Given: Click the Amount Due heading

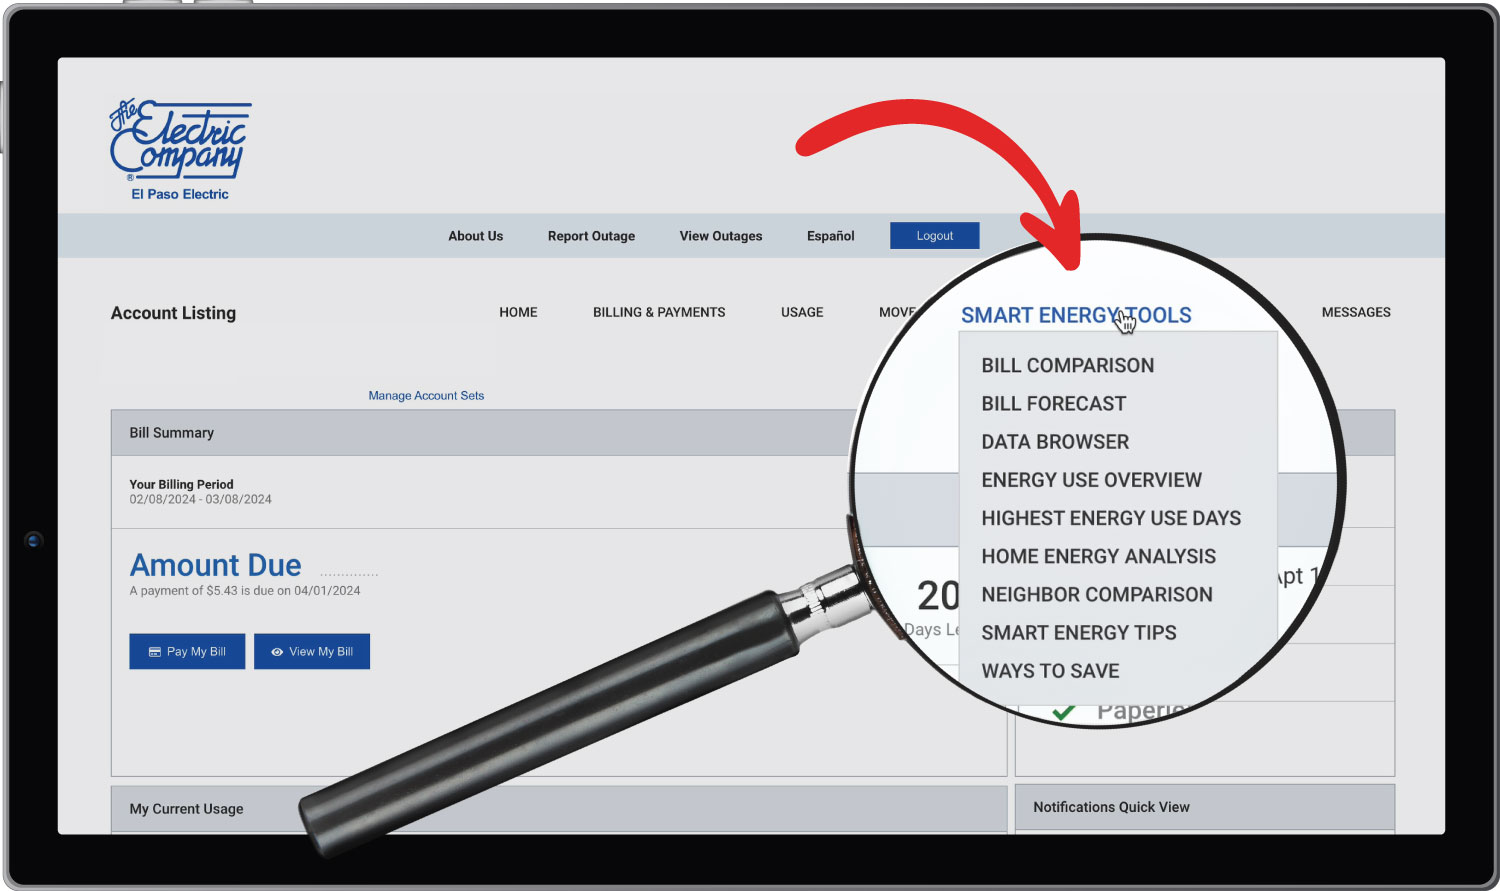Looking at the screenshot, I should (x=215, y=565).
